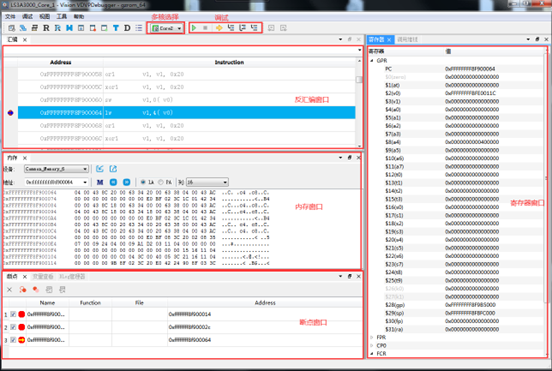Select the $29(sp) register row

[456, 313]
